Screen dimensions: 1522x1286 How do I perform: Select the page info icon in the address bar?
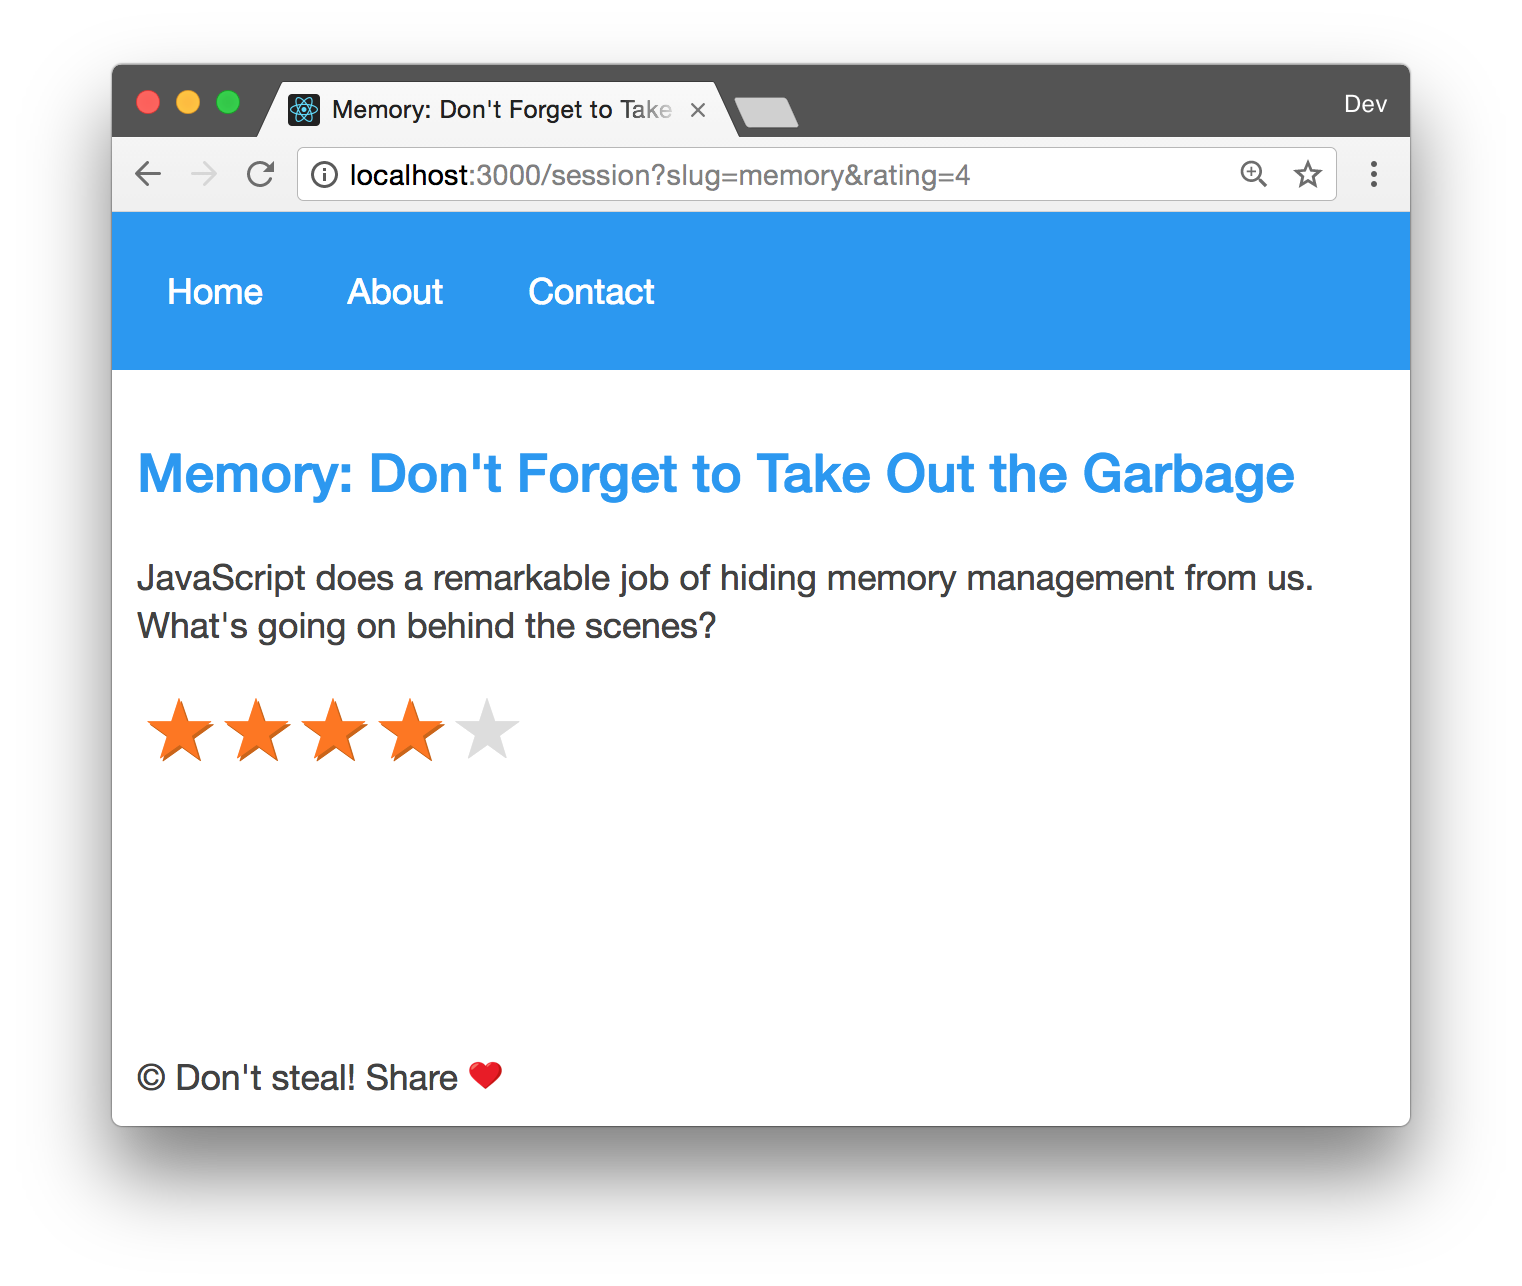[x=324, y=174]
